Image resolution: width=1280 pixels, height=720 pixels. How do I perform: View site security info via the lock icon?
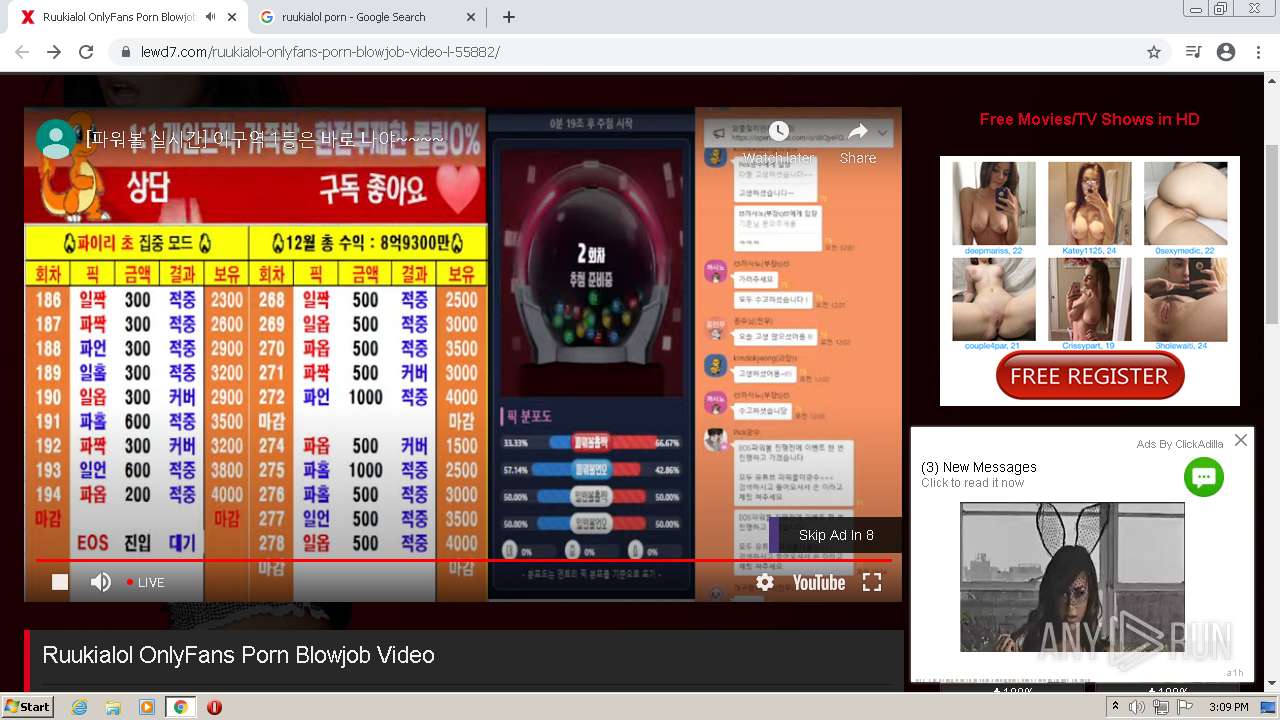point(126,52)
